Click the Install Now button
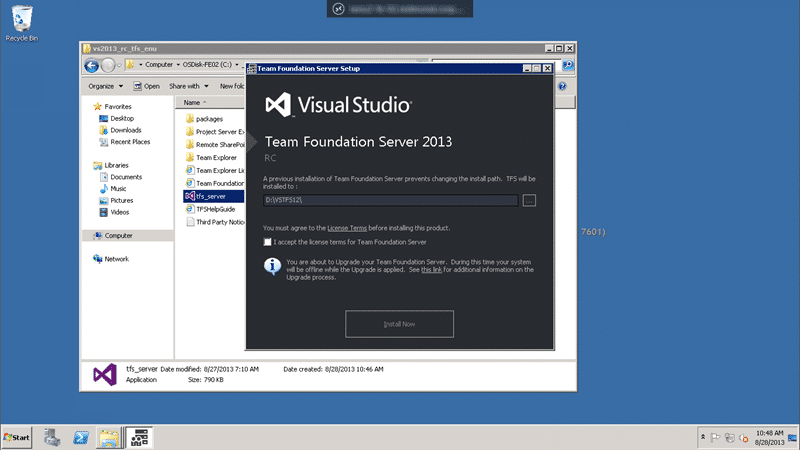 point(399,324)
